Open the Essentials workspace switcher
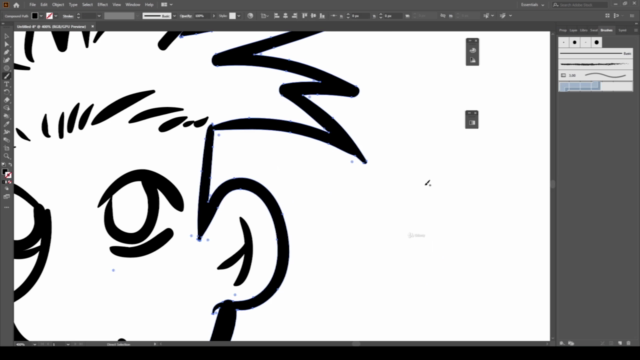Screen dimensions: 640x360 pos(532,5)
